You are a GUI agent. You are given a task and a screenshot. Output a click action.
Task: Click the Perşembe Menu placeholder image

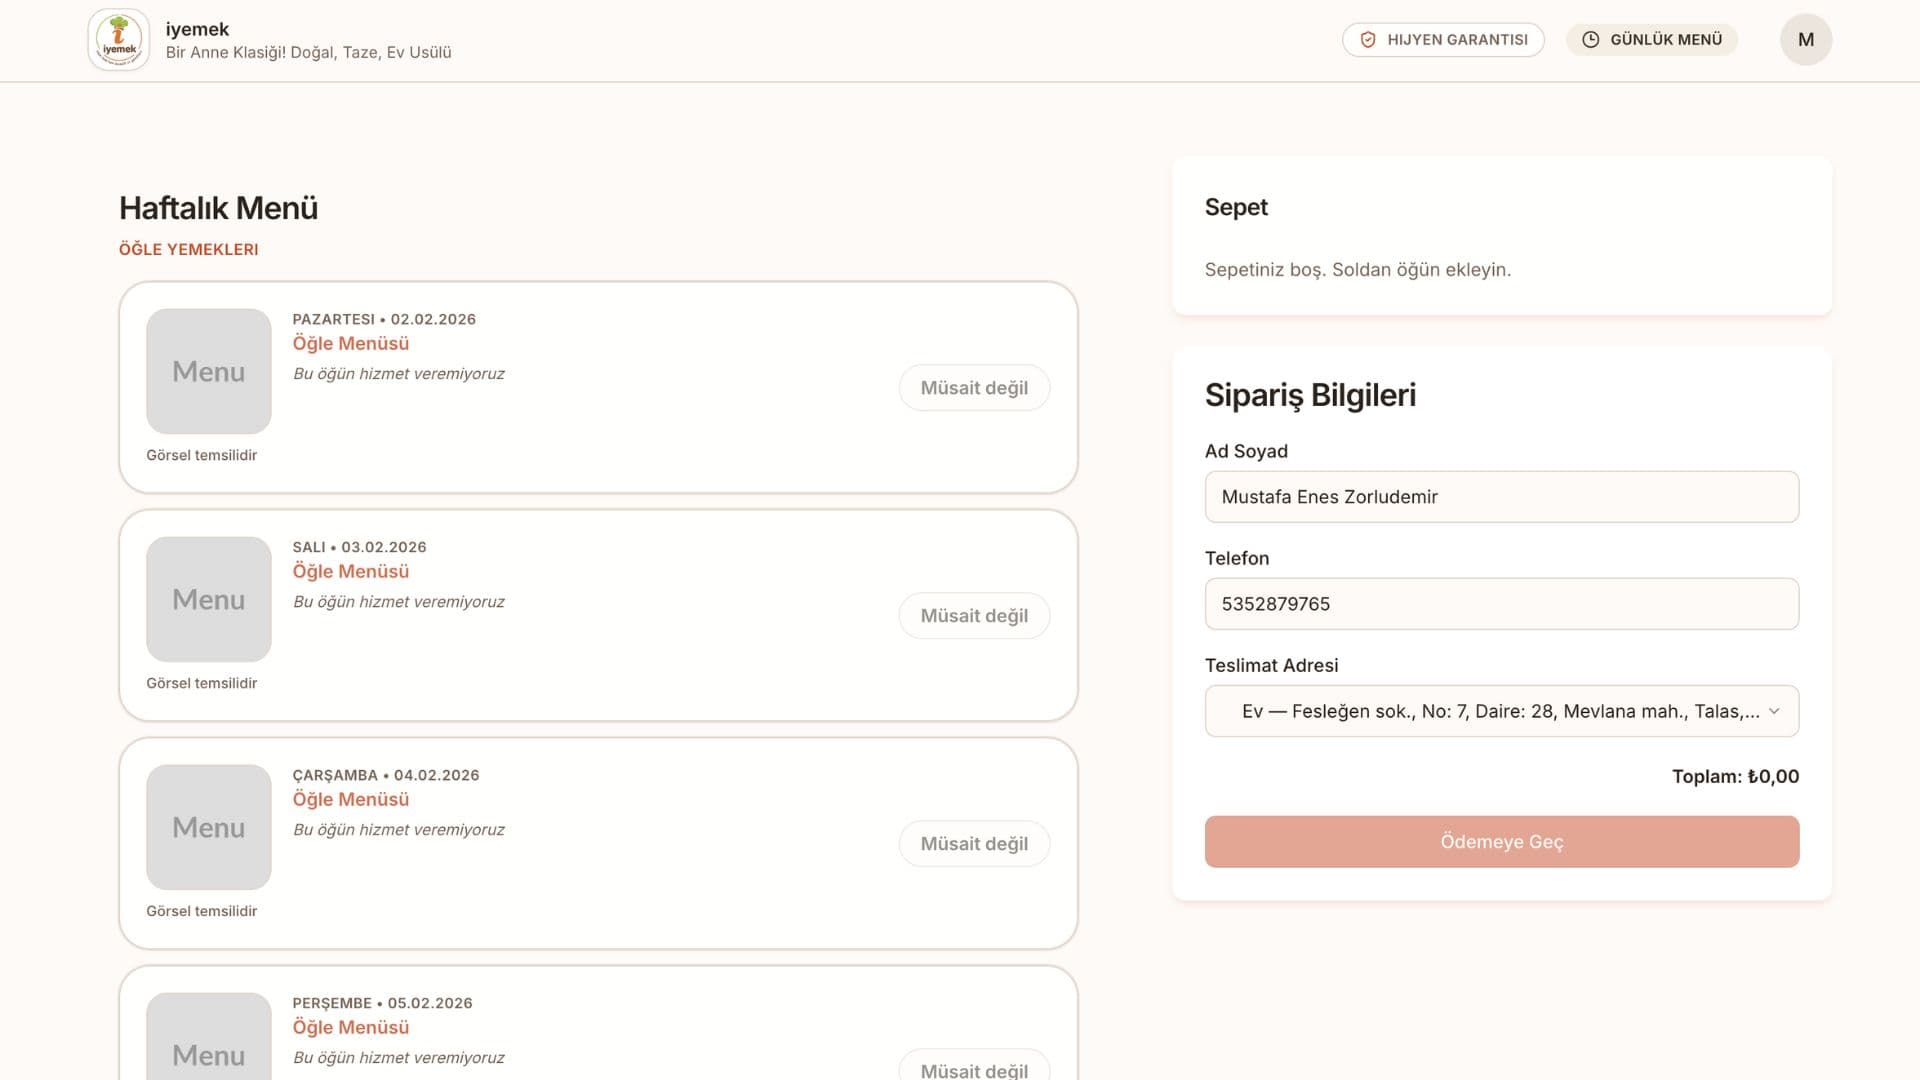tap(209, 1040)
